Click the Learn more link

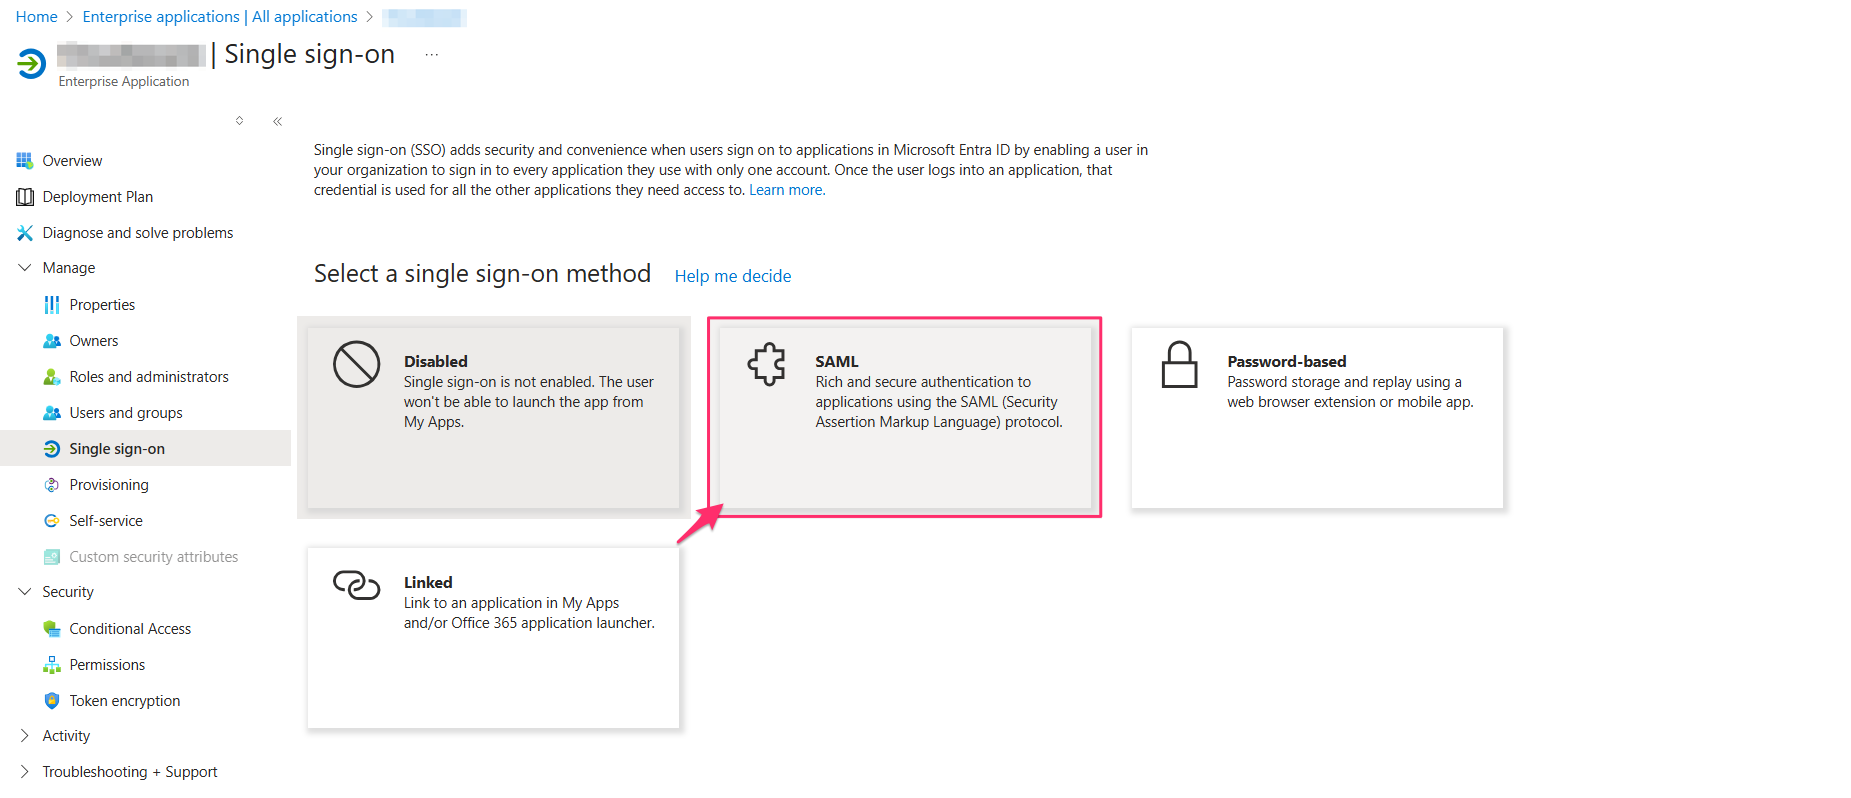click(786, 189)
